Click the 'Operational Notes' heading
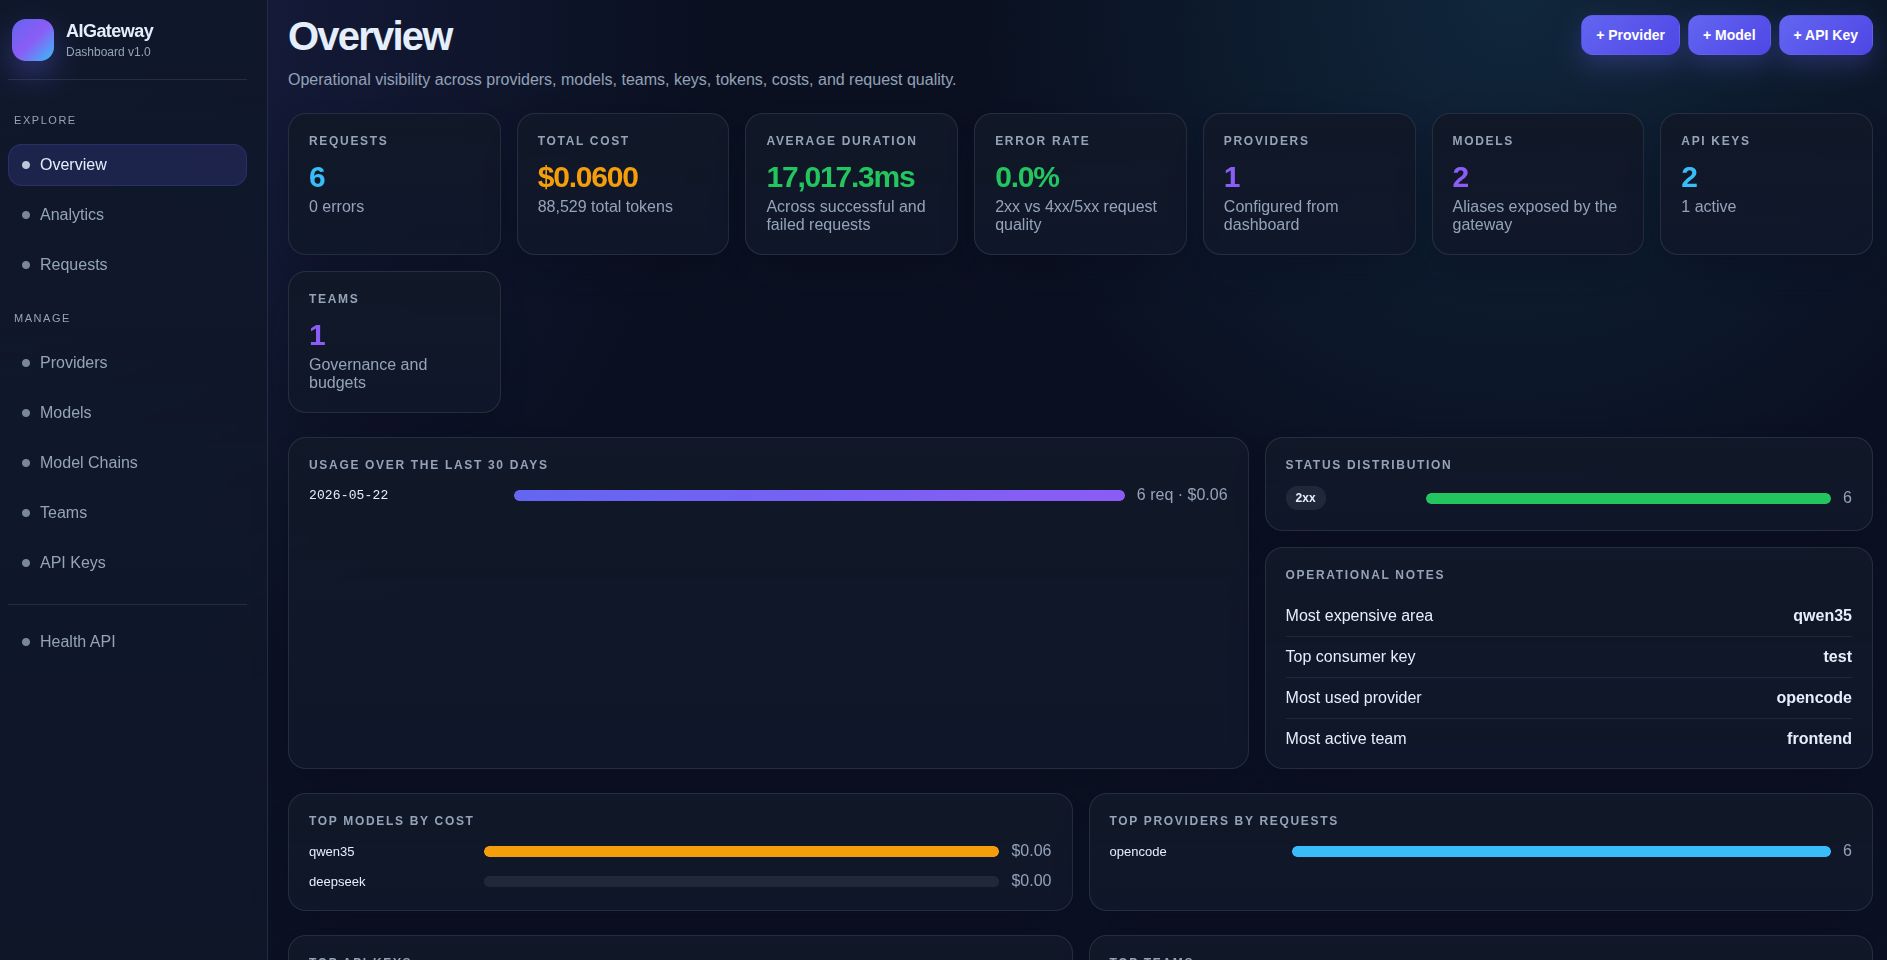 (x=1365, y=575)
